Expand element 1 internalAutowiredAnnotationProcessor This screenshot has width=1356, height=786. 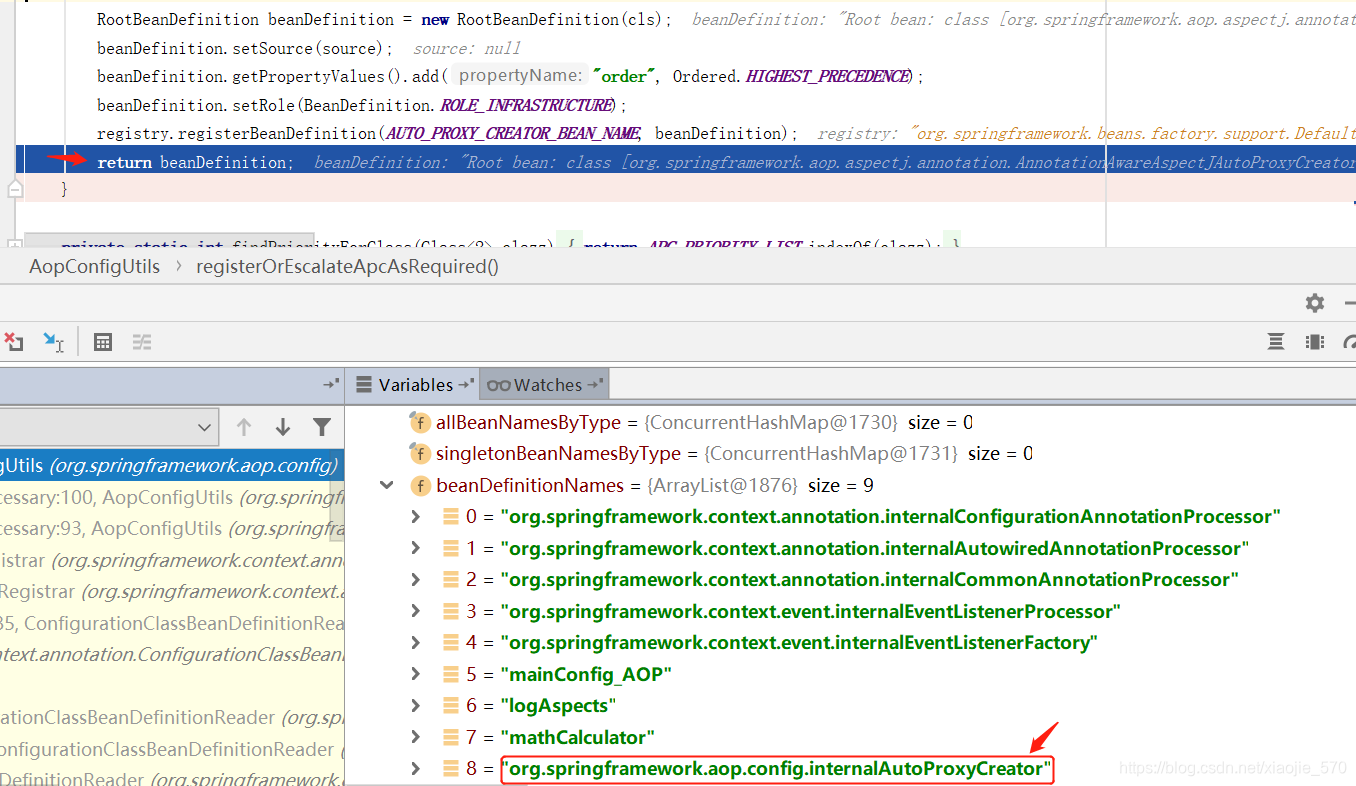click(416, 548)
